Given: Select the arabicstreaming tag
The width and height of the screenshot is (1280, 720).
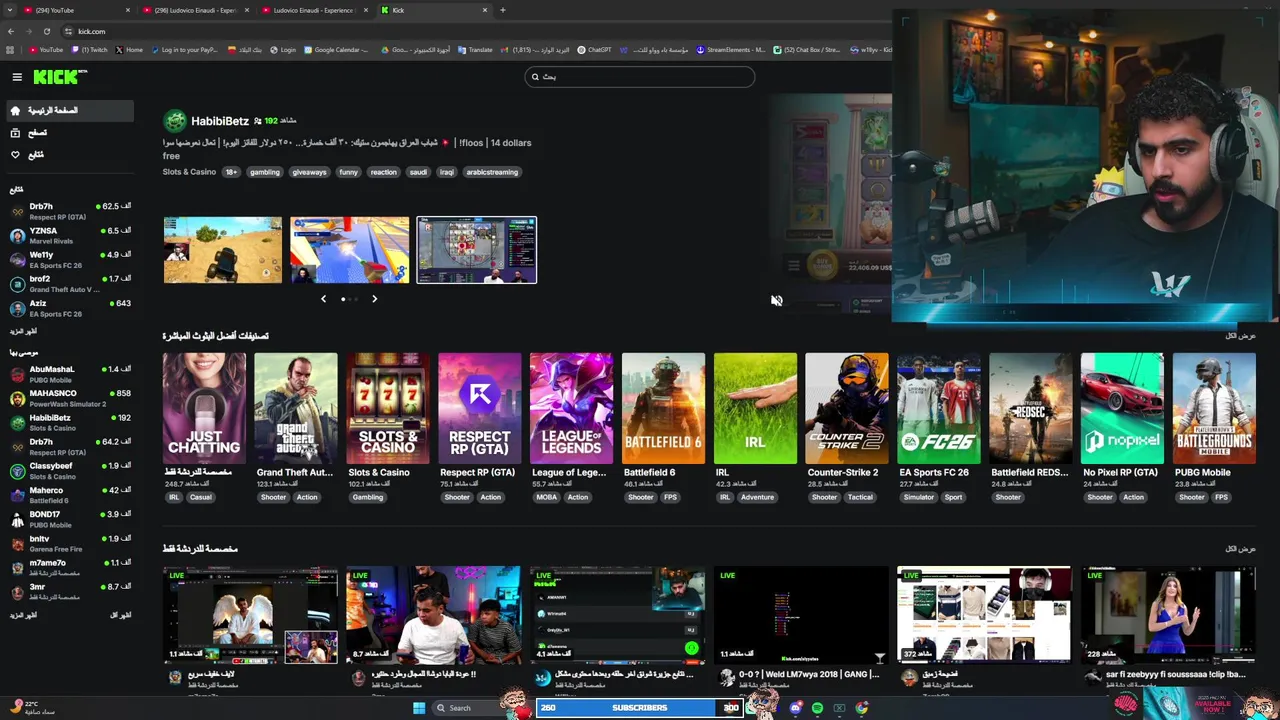Looking at the screenshot, I should tap(492, 172).
